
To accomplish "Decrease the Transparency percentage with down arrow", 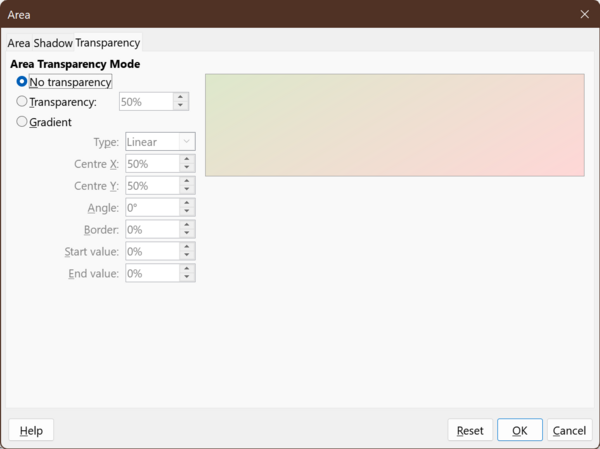I will [181, 106].
